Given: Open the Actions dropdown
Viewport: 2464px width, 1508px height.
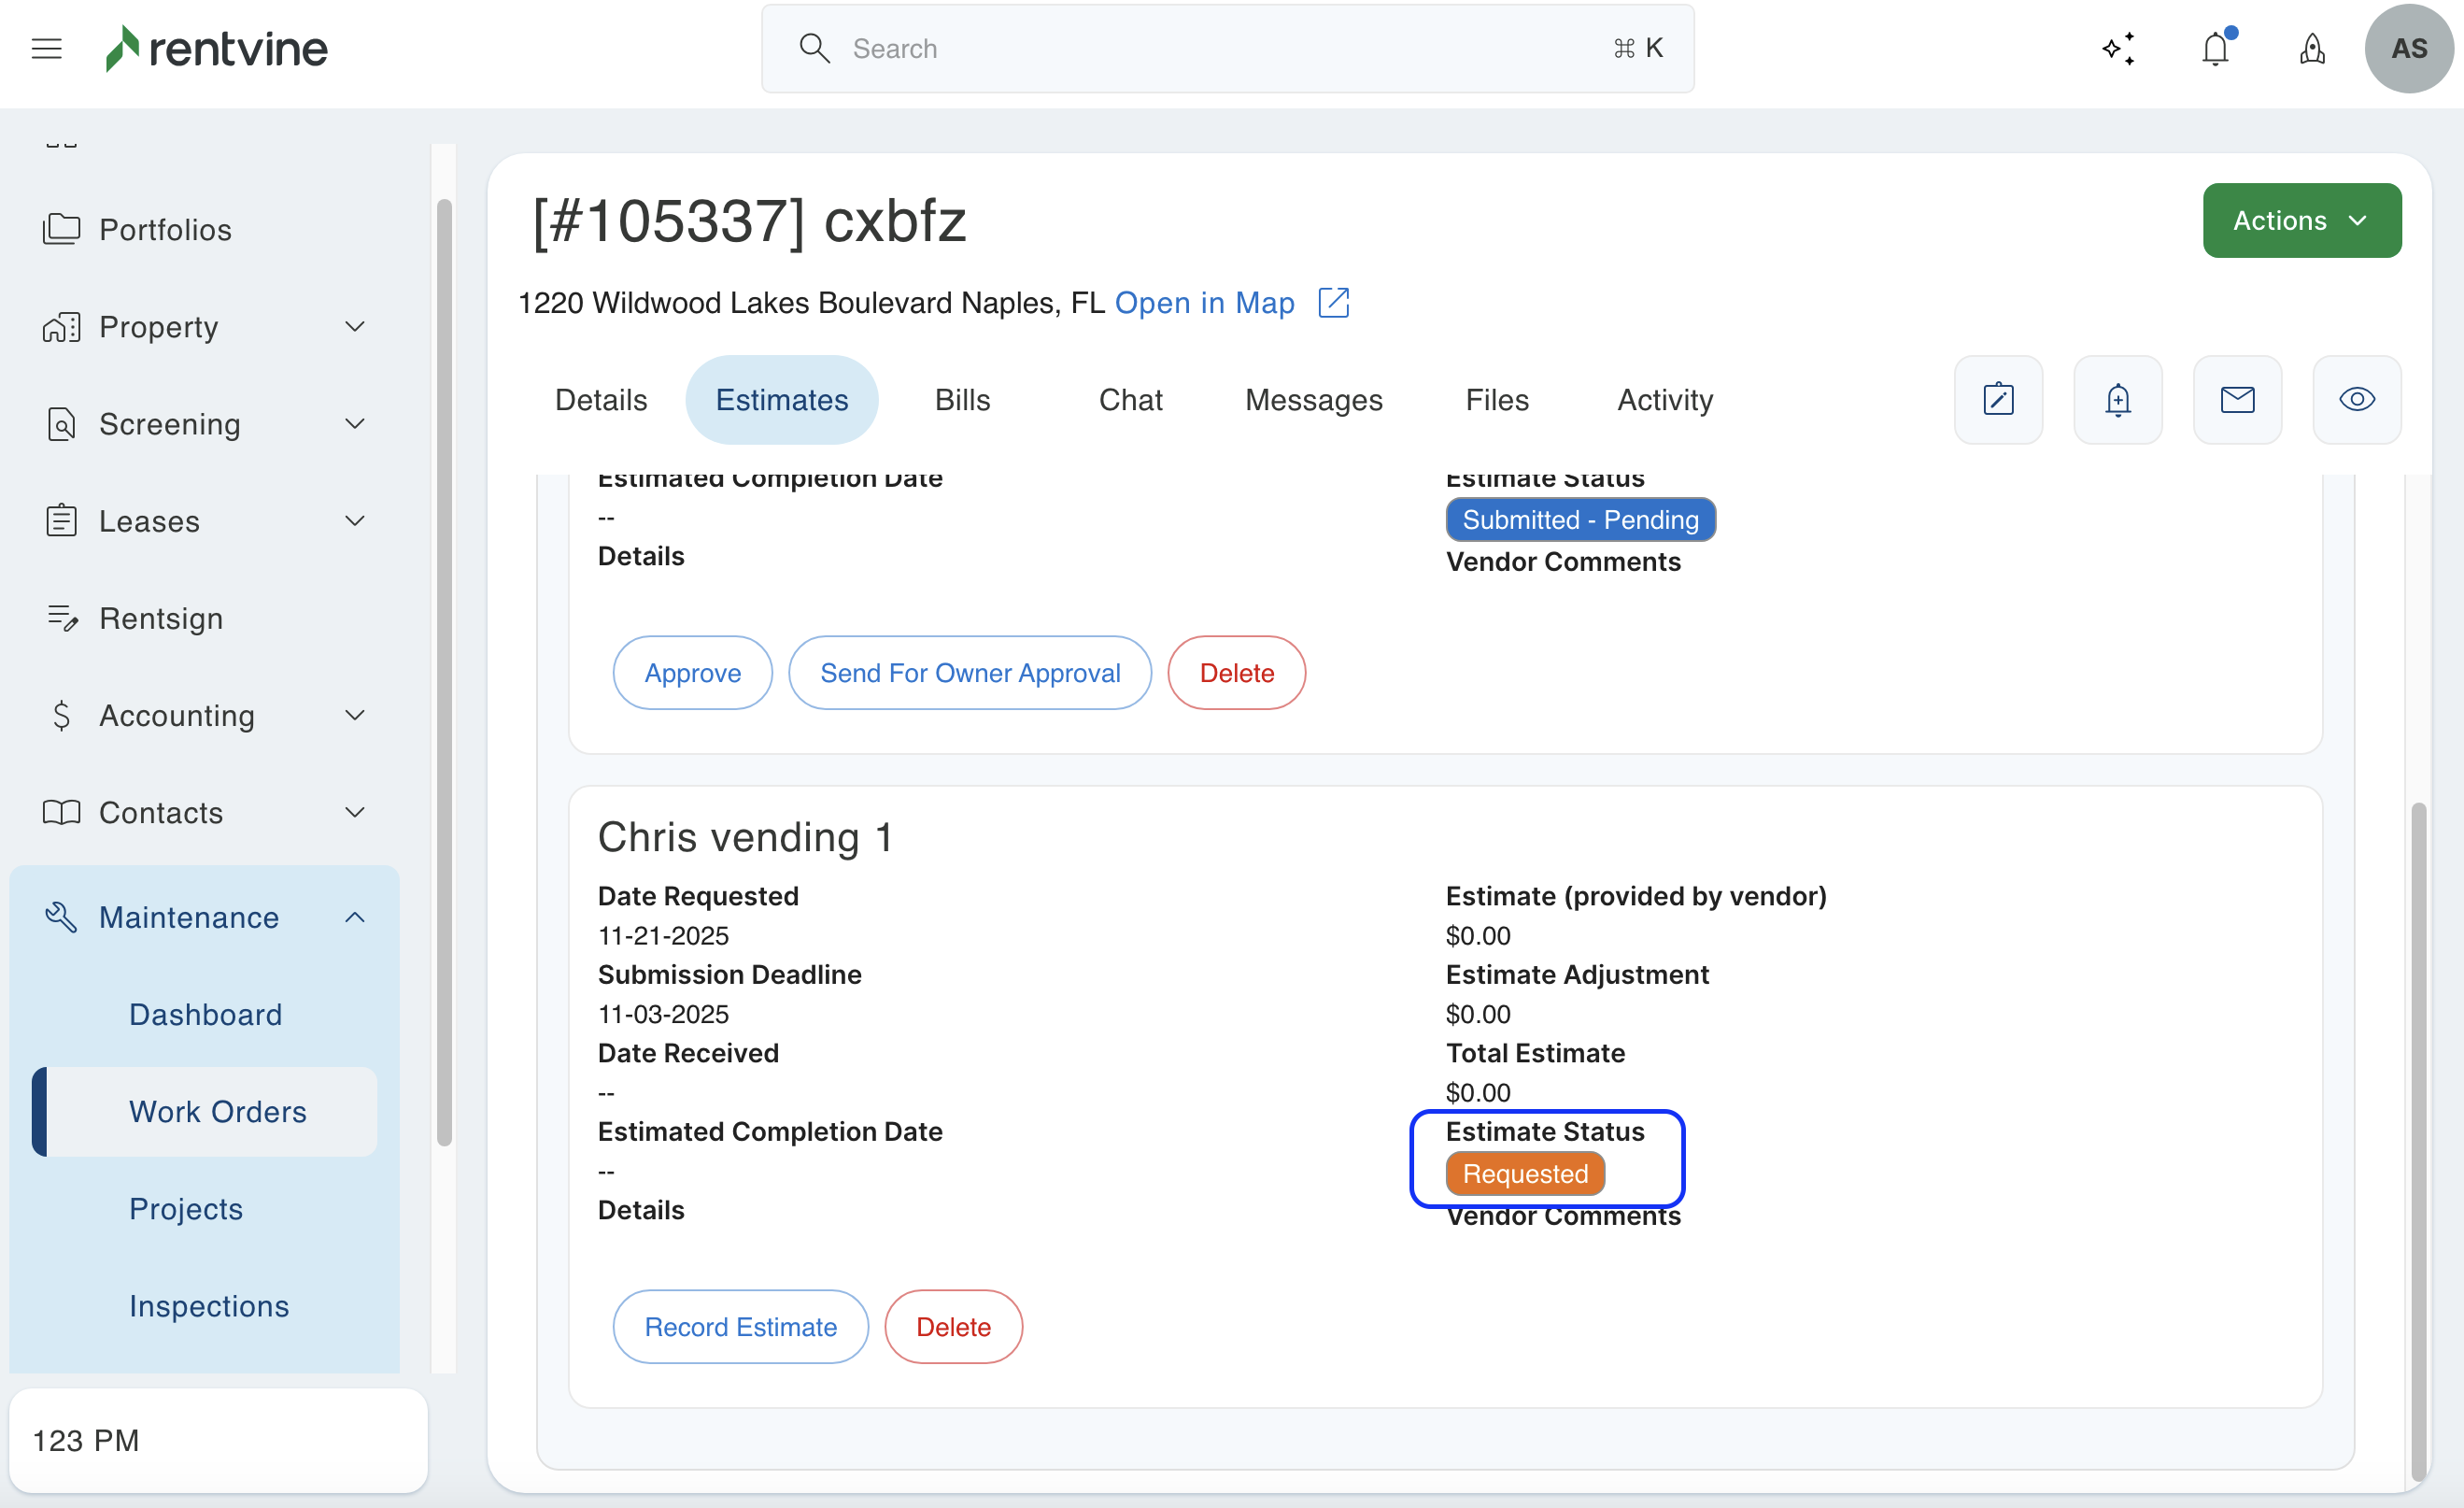Looking at the screenshot, I should point(2301,220).
